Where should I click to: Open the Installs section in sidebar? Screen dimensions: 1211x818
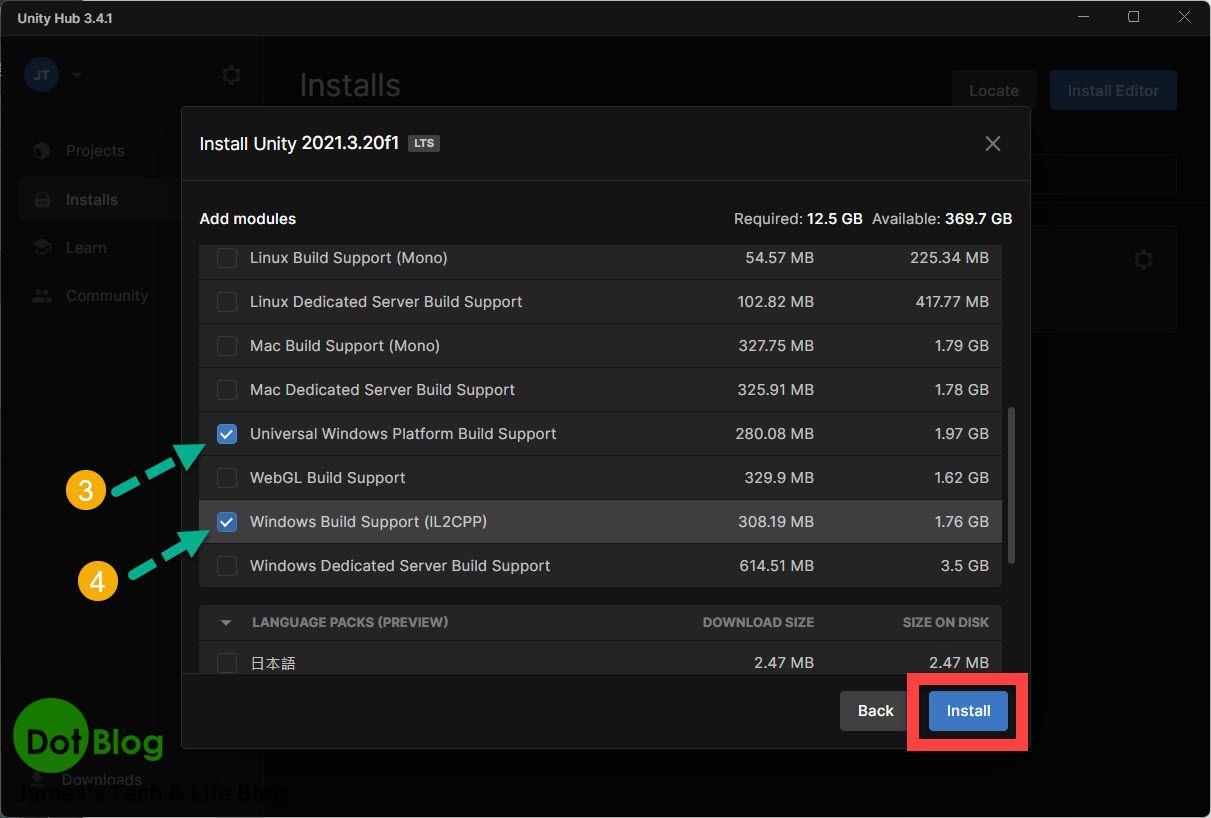(x=92, y=200)
